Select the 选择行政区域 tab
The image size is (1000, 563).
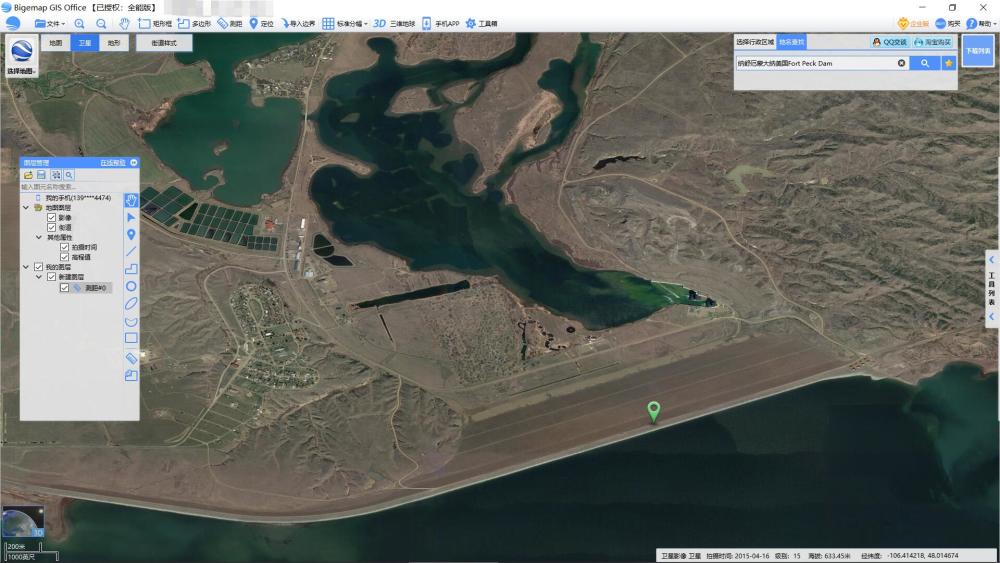coord(755,42)
